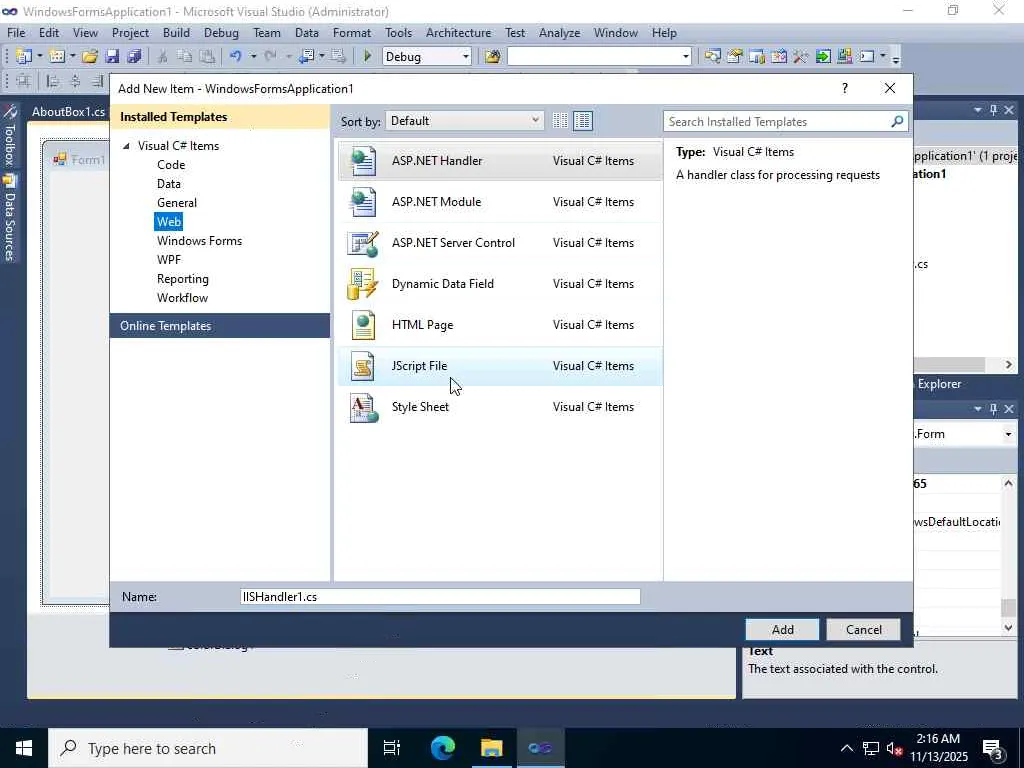The image size is (1024, 768).
Task: Open the Toolbox side panel tab
Action: (9, 136)
